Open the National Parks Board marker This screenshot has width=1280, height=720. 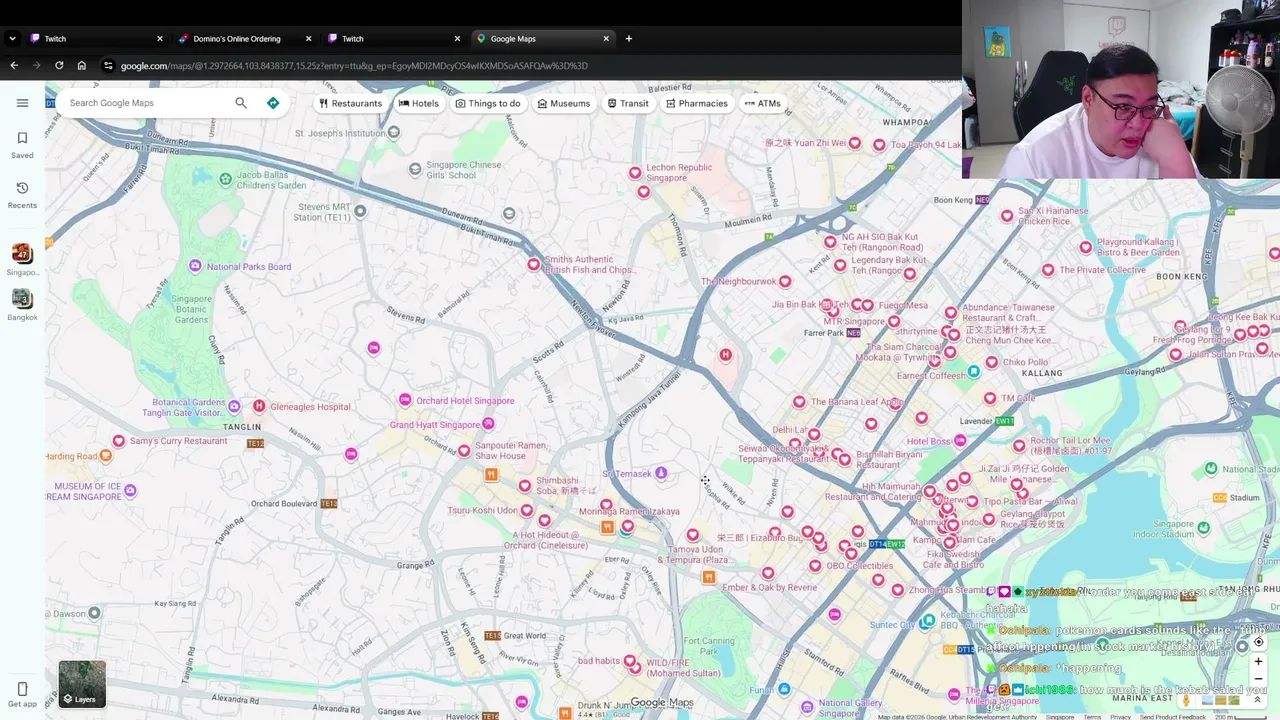coord(195,266)
